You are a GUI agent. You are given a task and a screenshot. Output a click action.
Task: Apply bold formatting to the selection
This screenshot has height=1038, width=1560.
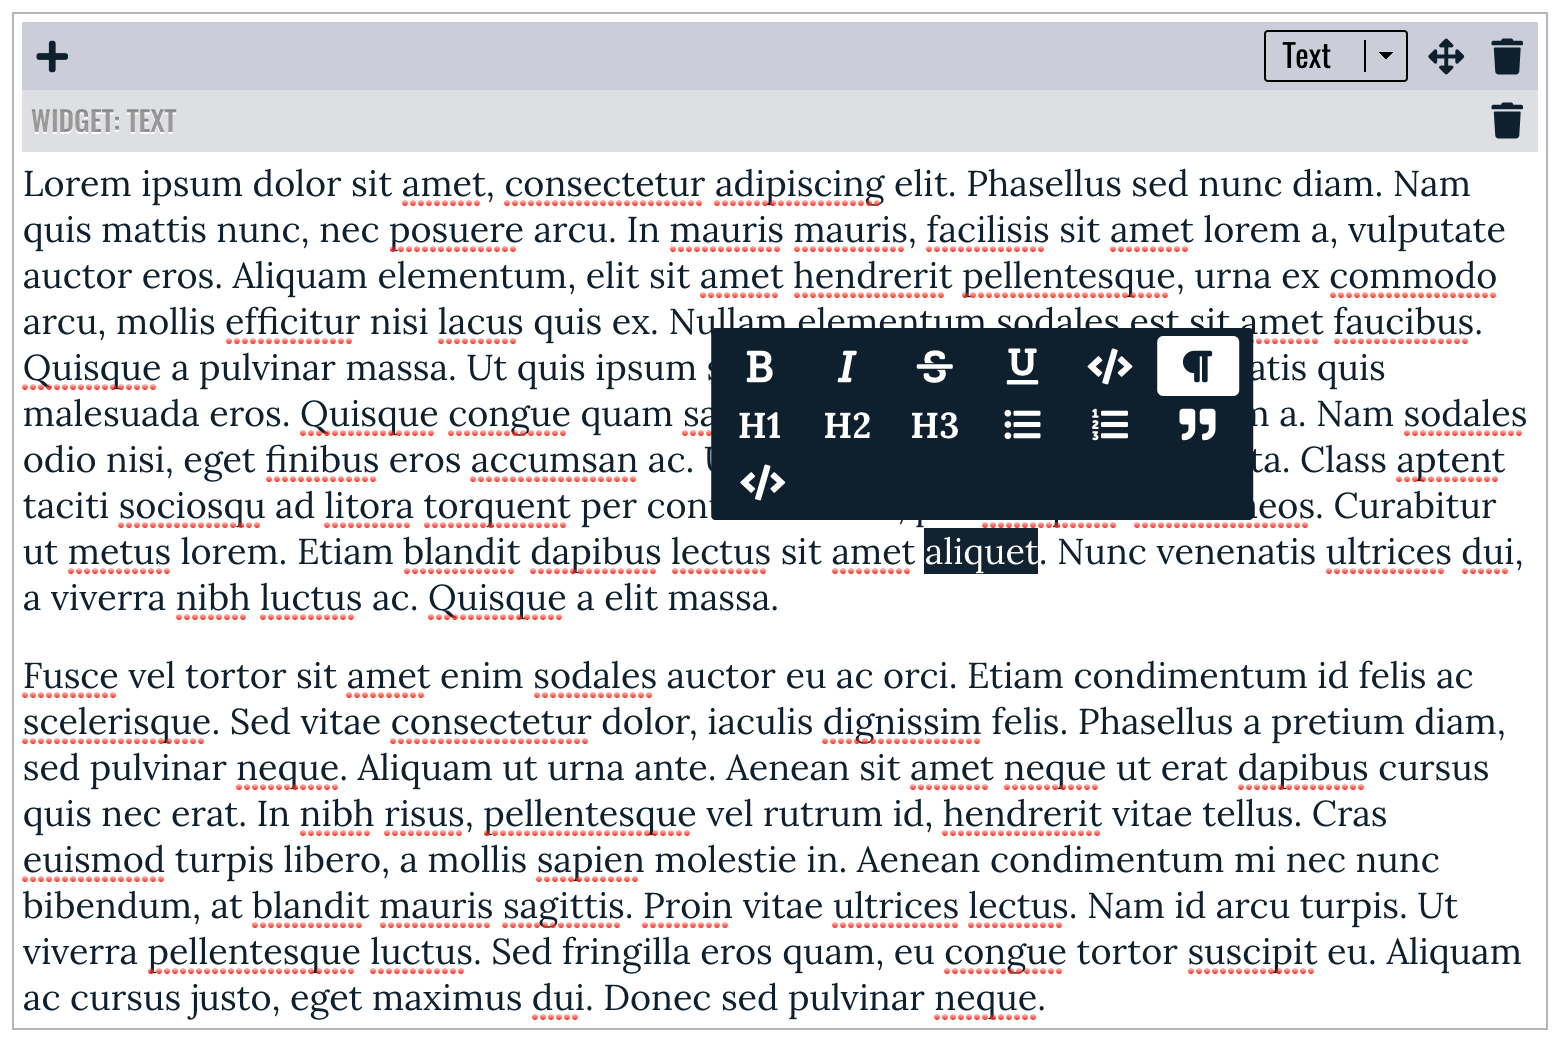pyautogui.click(x=760, y=367)
